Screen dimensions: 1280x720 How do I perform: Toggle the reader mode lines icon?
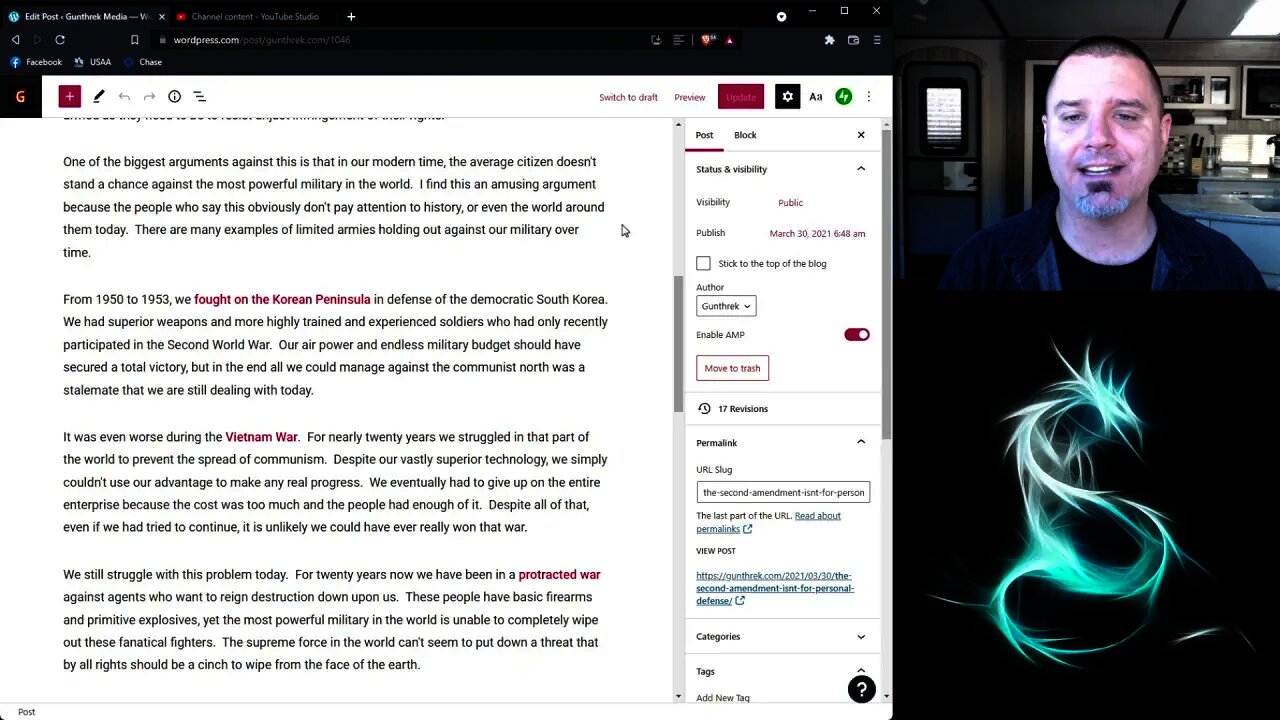click(x=678, y=40)
